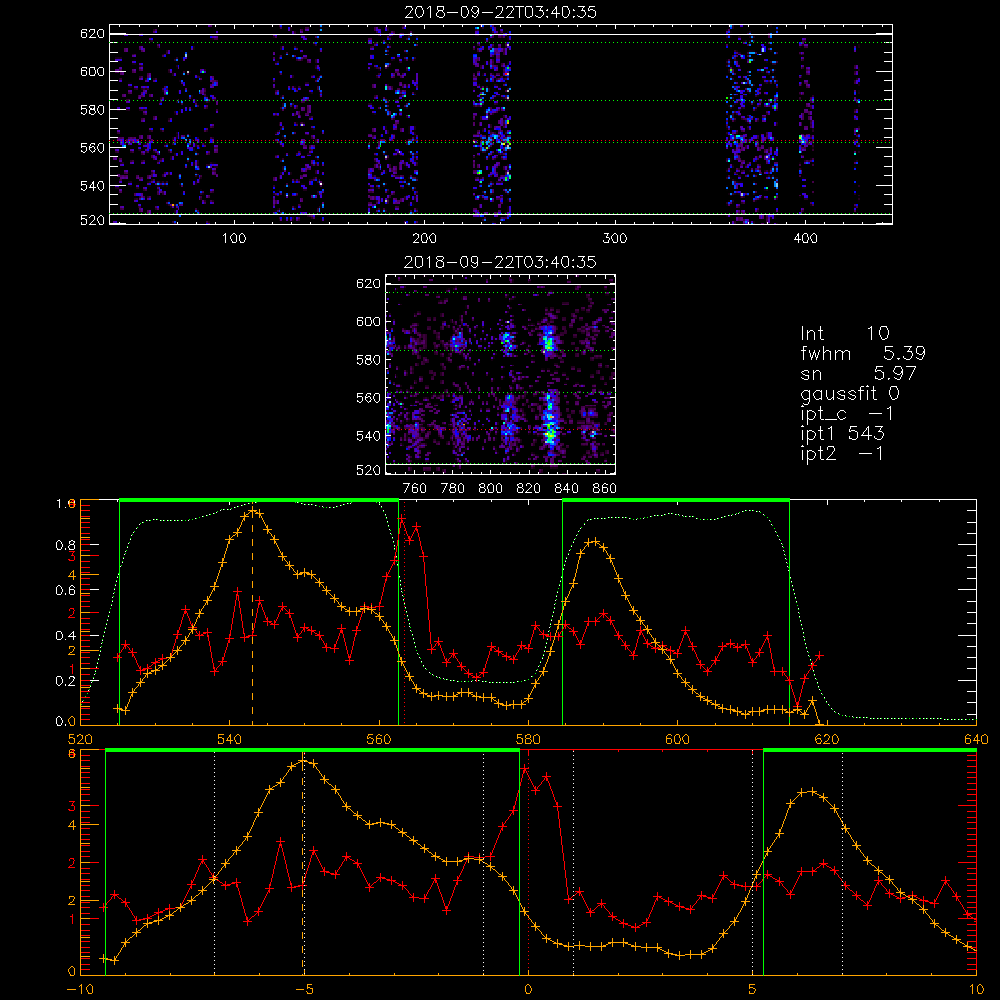This screenshot has width=1000, height=1000.
Task: Select the 'Int 10' parameter line
Action: [x=845, y=334]
